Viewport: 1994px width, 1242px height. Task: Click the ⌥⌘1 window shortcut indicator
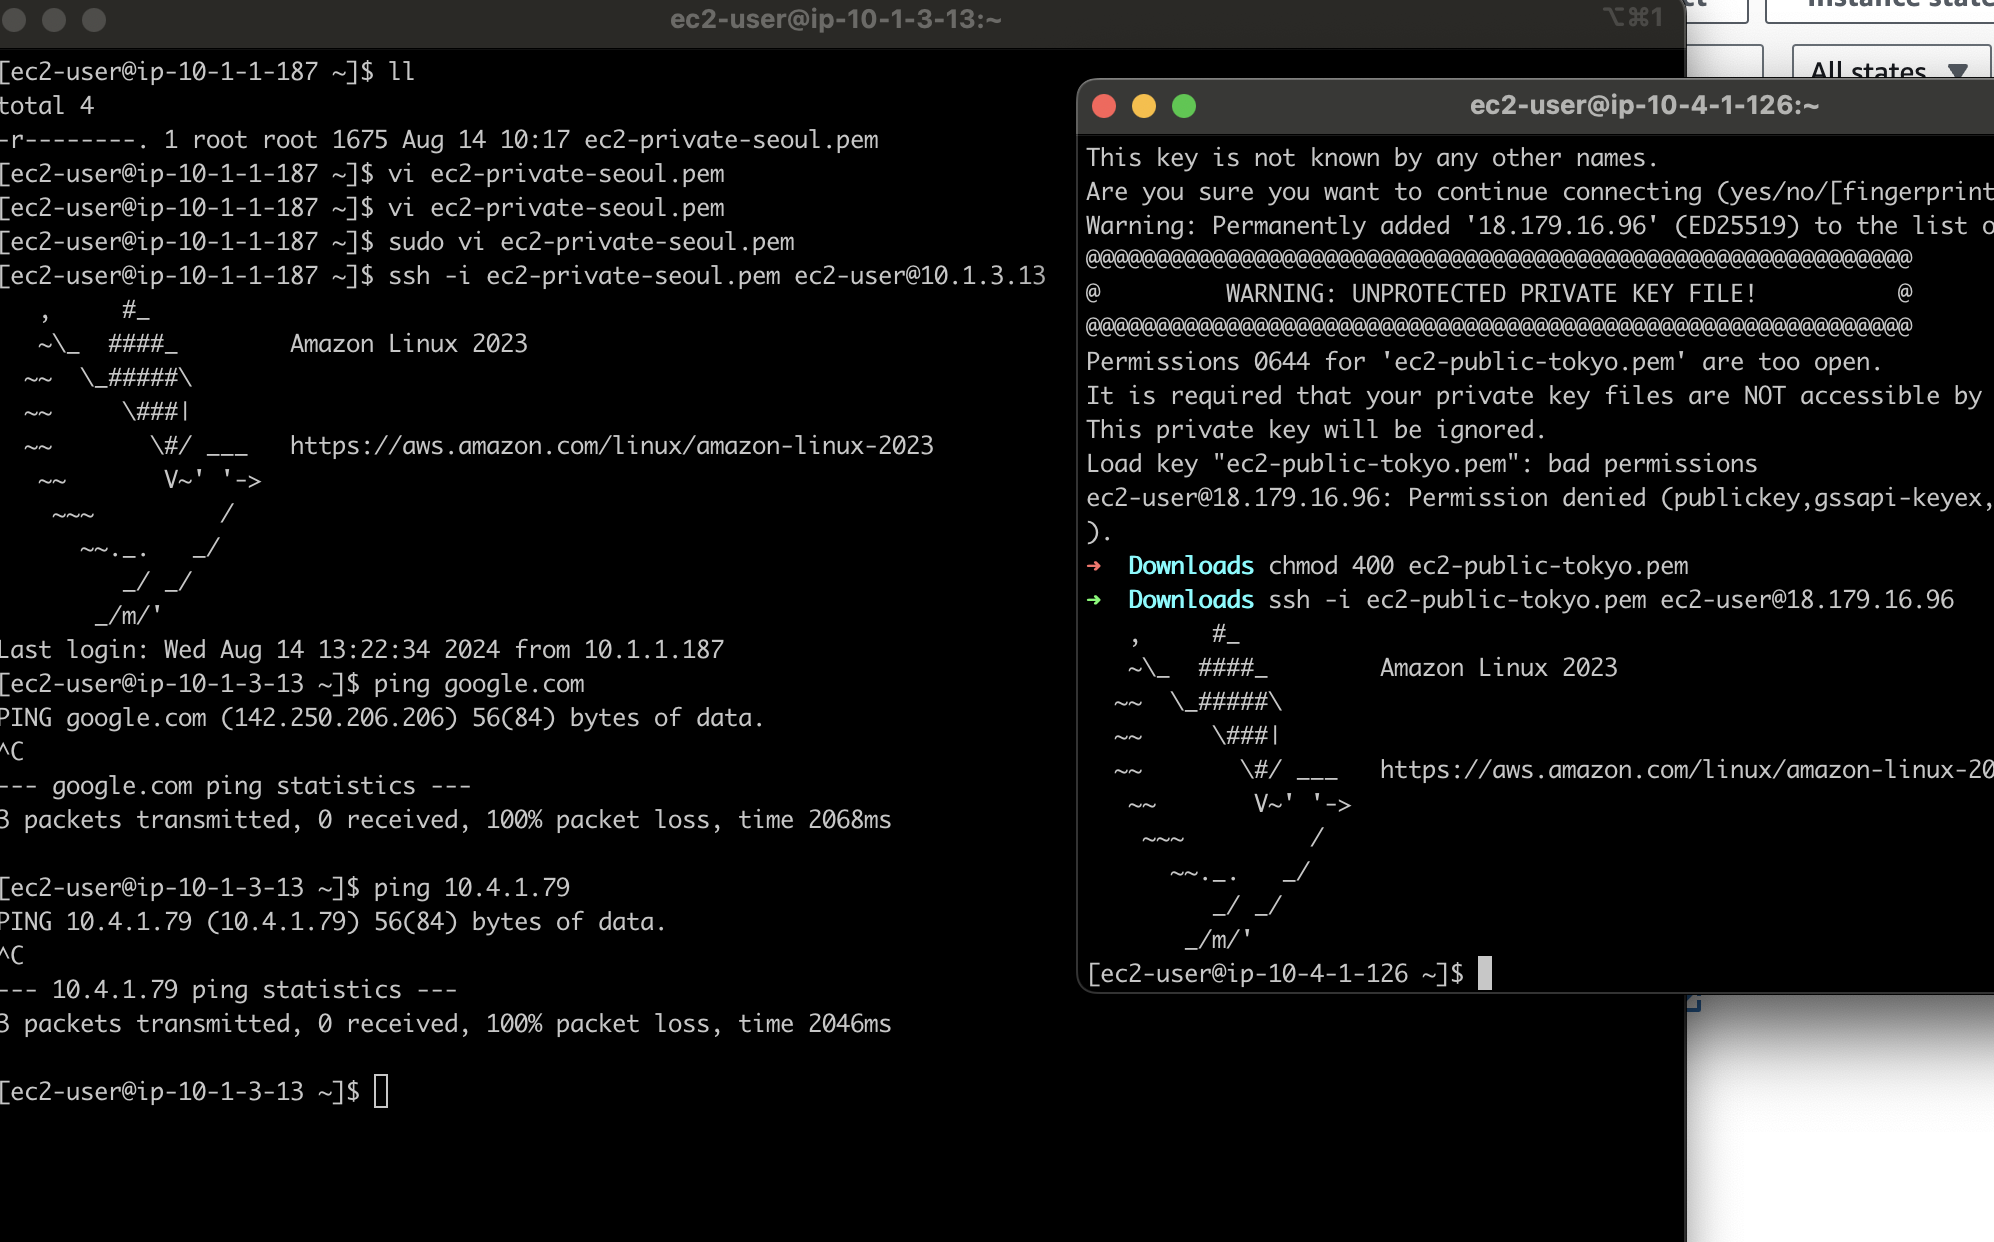coord(1632,17)
